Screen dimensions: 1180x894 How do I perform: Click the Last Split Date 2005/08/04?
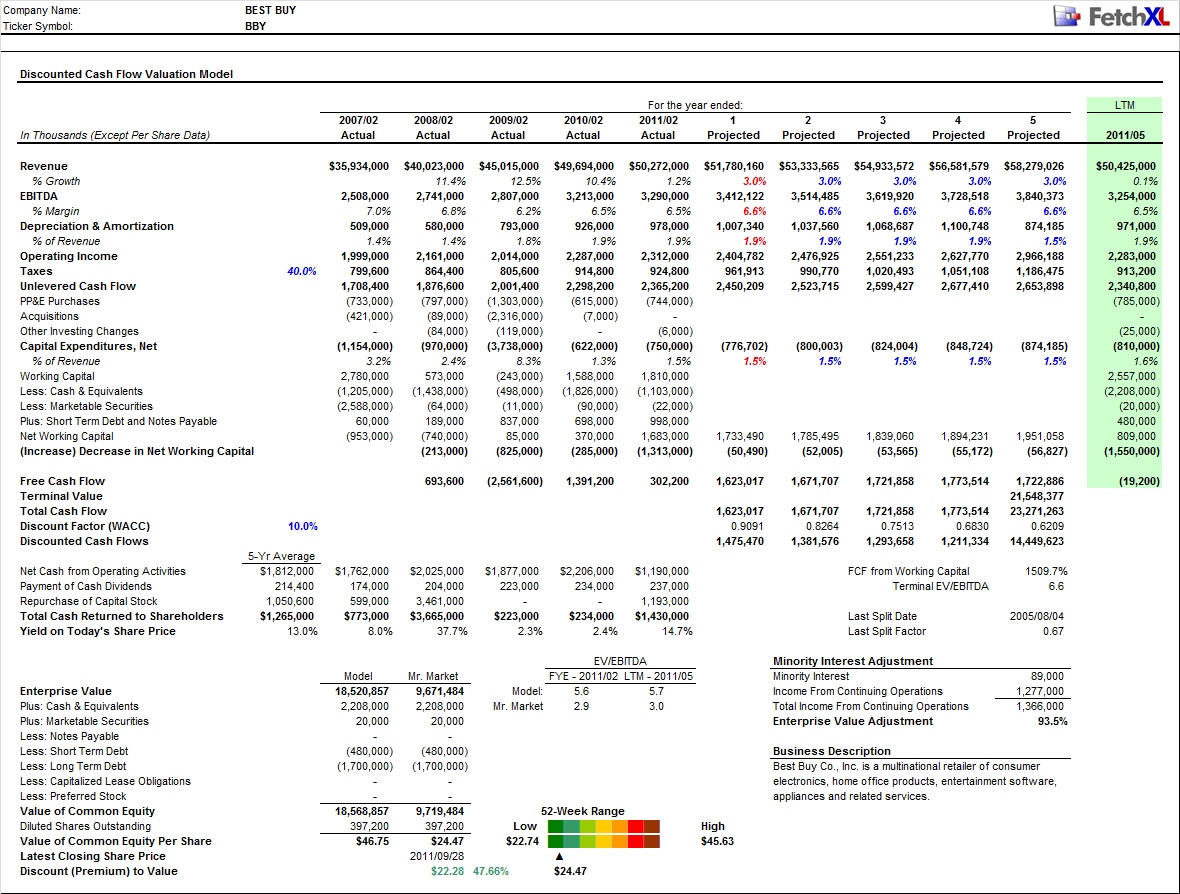pos(1037,616)
